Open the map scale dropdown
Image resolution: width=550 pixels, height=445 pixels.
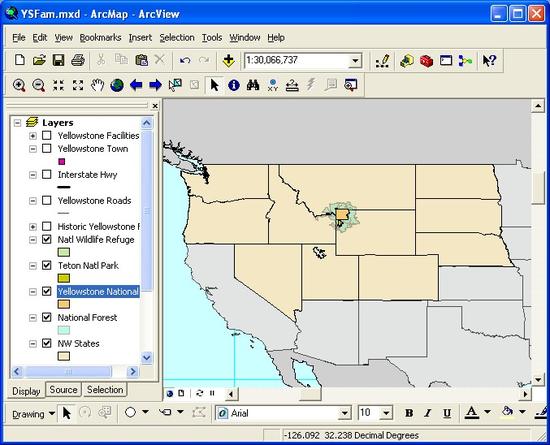coord(355,61)
